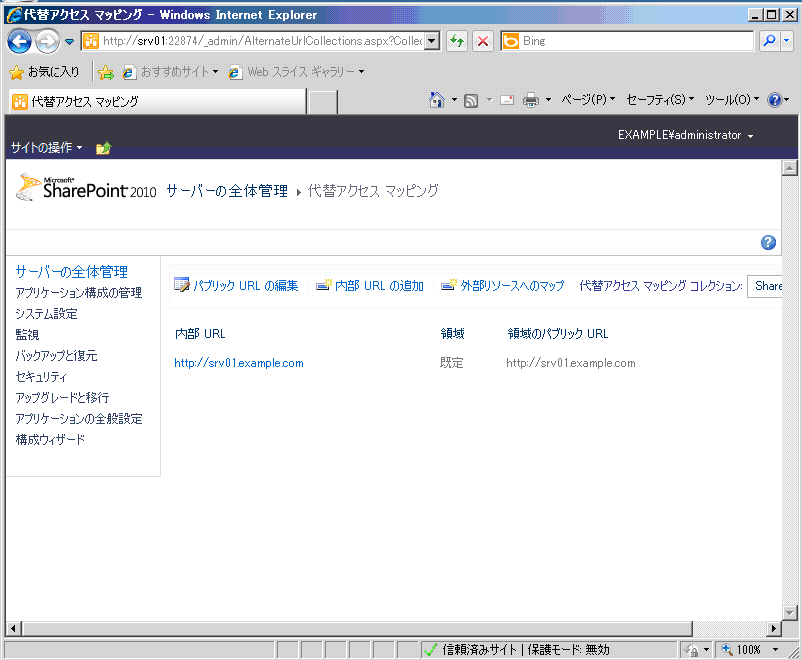
Task: Click the vertical scrollbar up arrow
Action: click(x=790, y=168)
